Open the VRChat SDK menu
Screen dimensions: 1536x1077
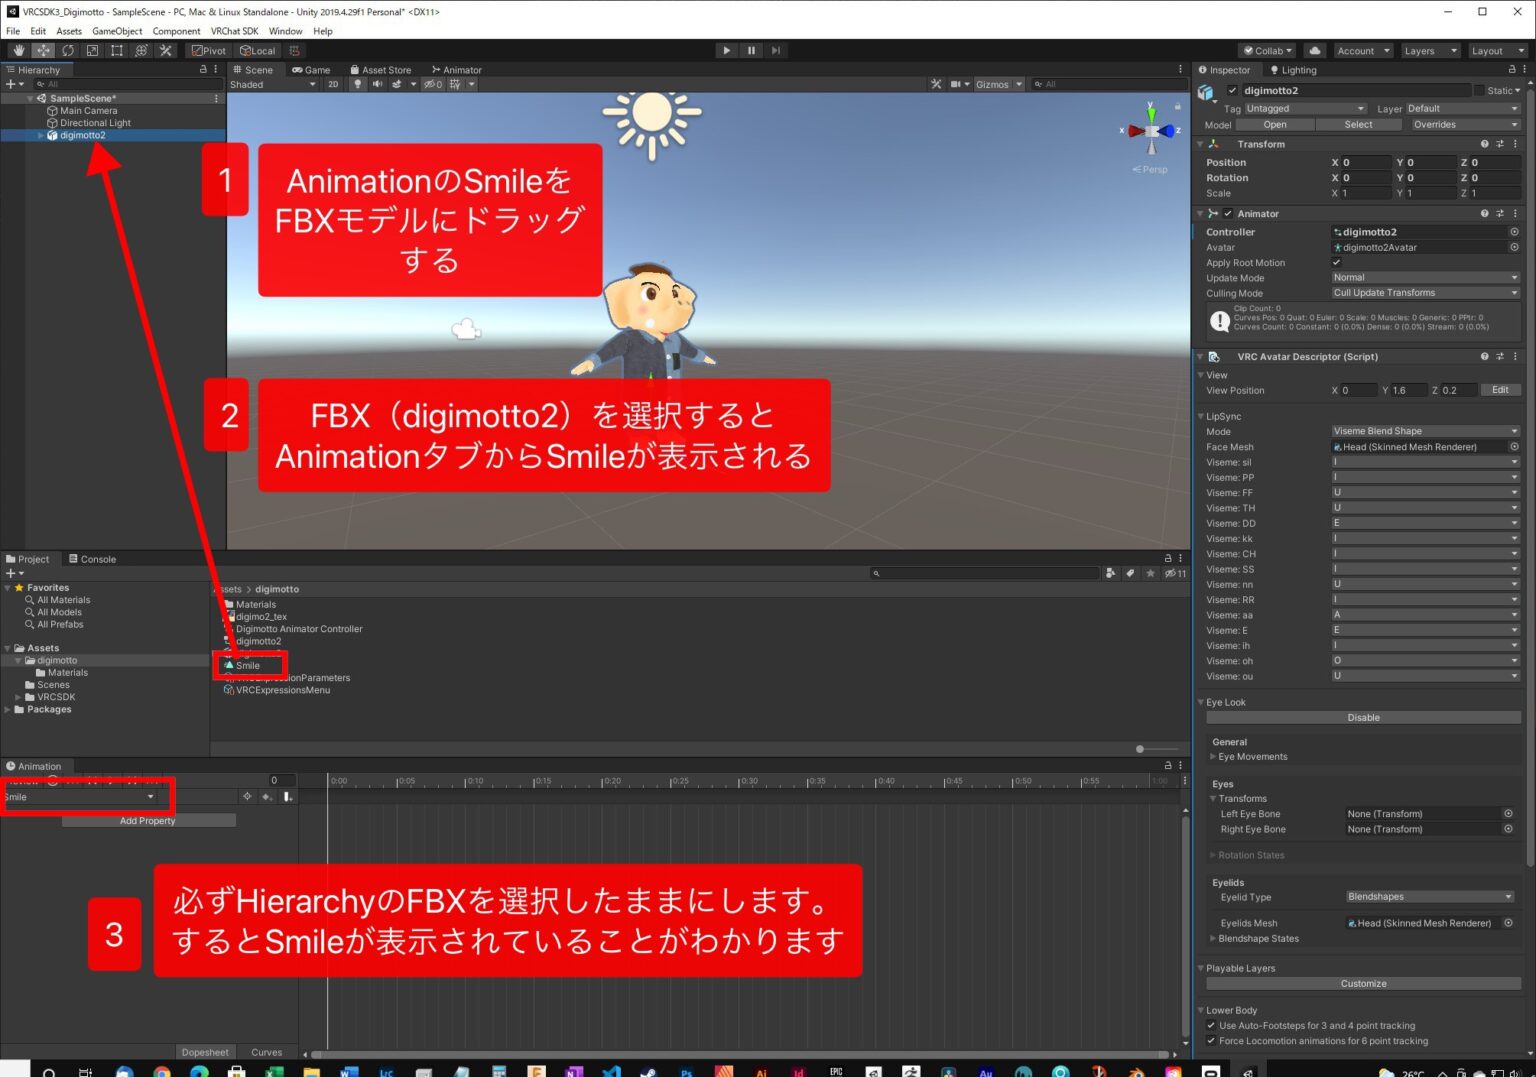[x=234, y=31]
